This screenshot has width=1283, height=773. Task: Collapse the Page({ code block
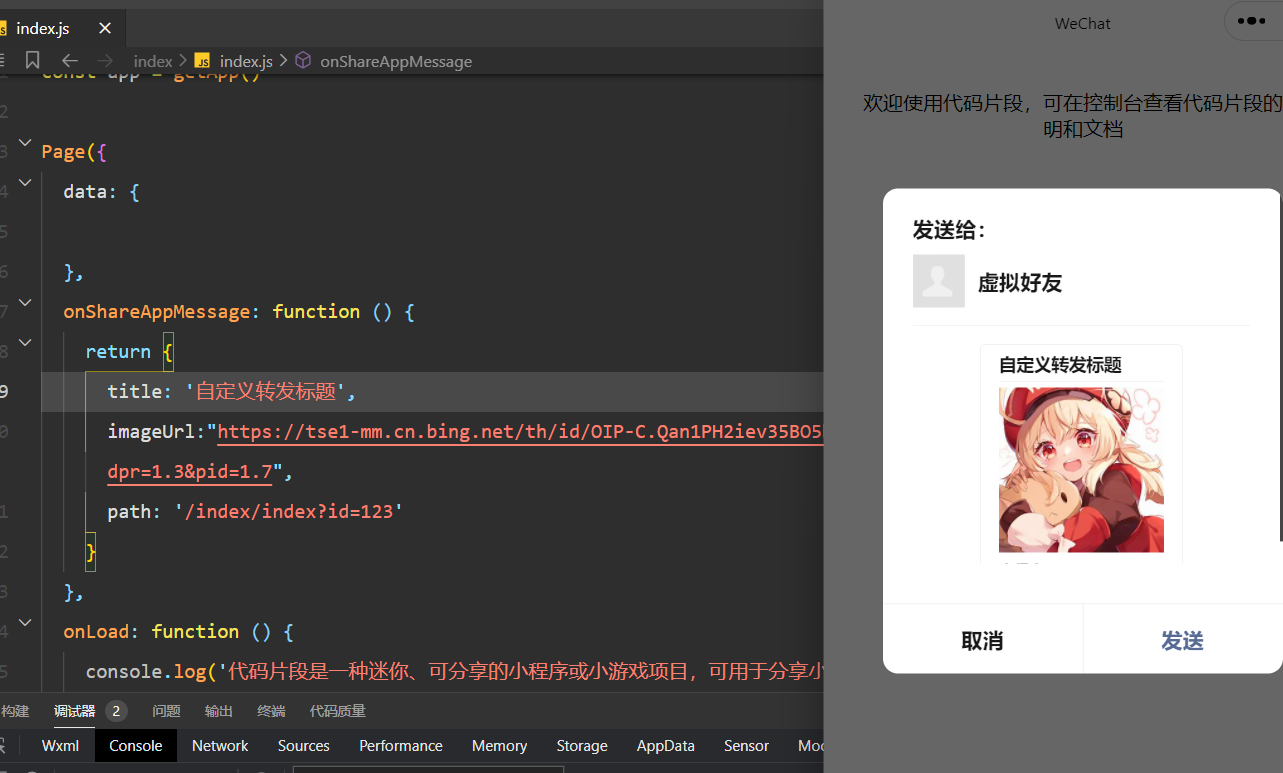25,143
